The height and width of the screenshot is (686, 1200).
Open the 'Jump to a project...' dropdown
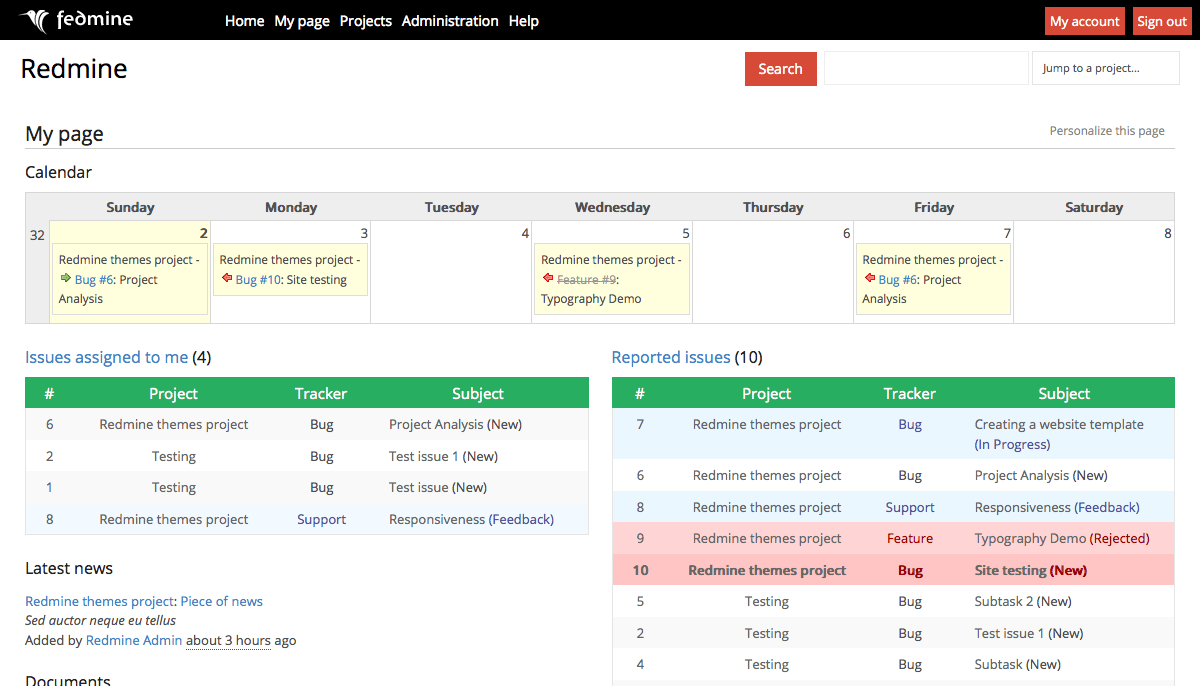tap(1106, 68)
